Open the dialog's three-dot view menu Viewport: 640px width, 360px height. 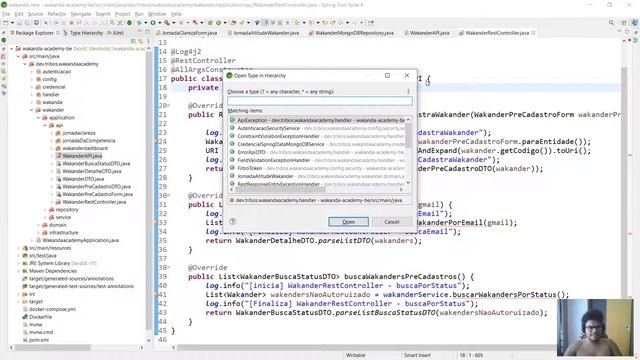408,91
